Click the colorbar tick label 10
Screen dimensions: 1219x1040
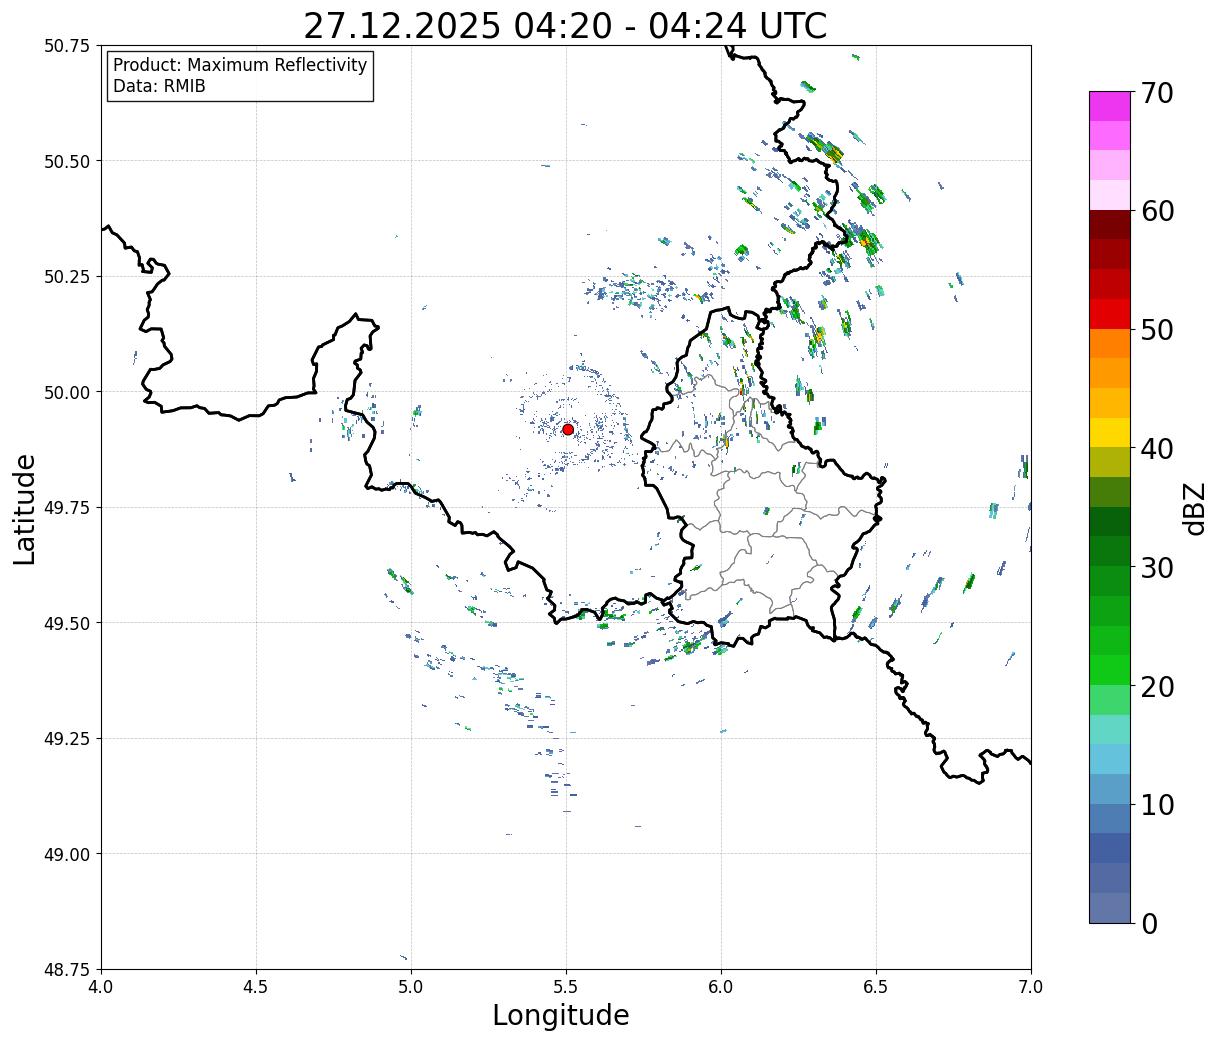coord(1157,804)
